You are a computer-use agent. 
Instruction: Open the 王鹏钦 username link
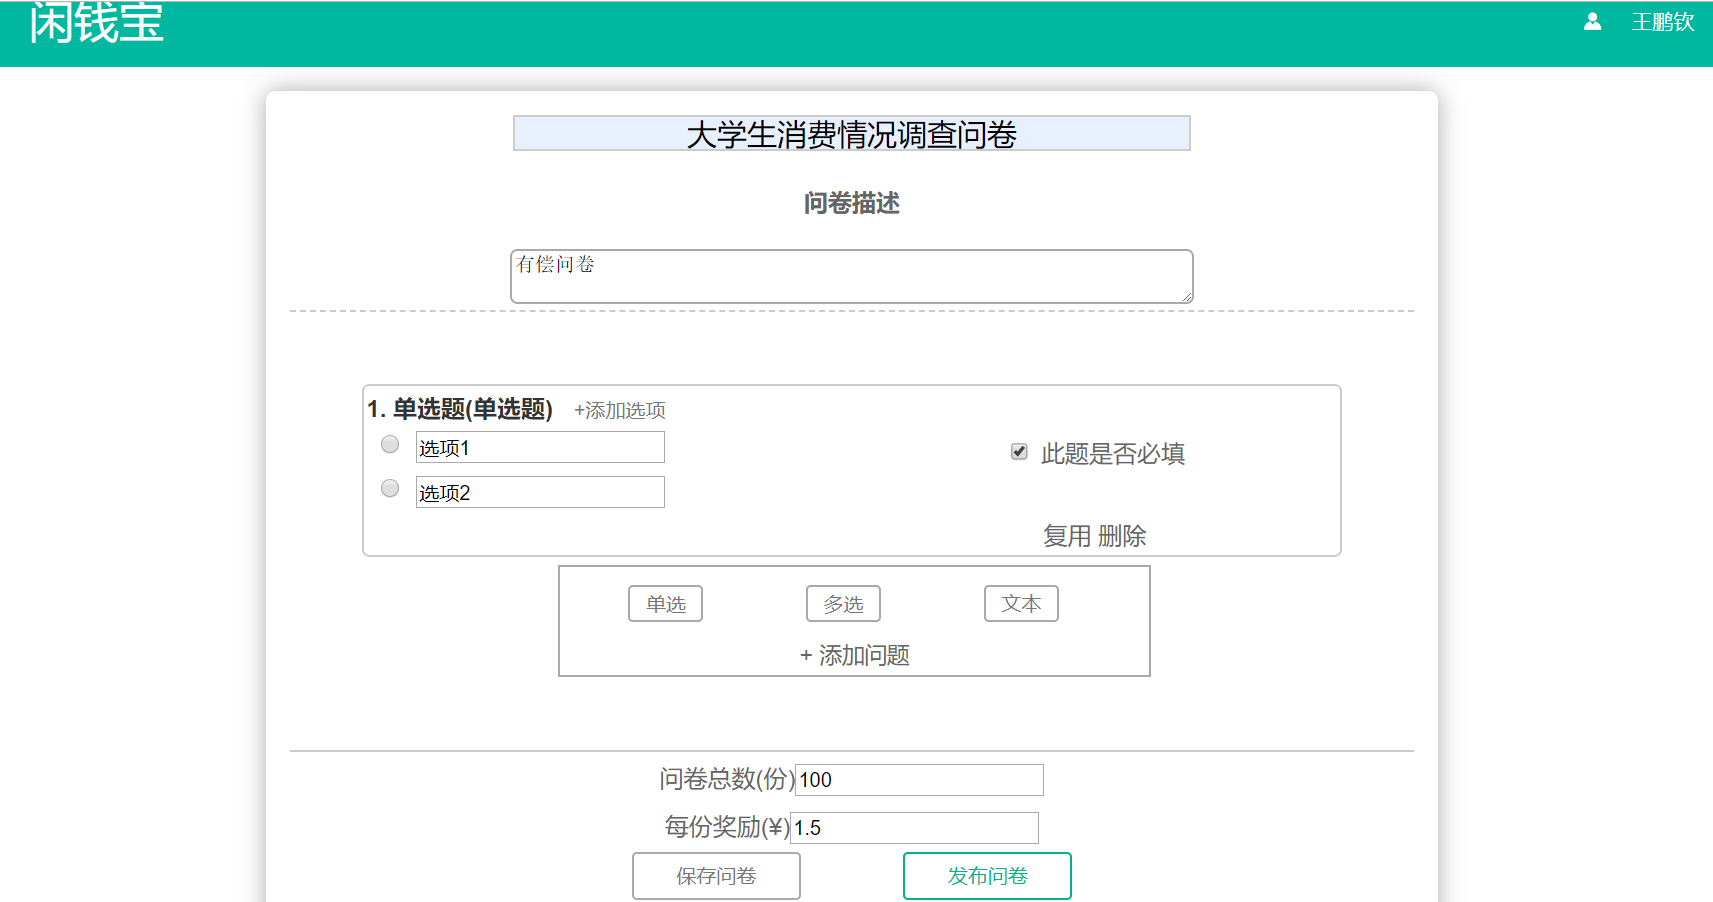[1662, 22]
